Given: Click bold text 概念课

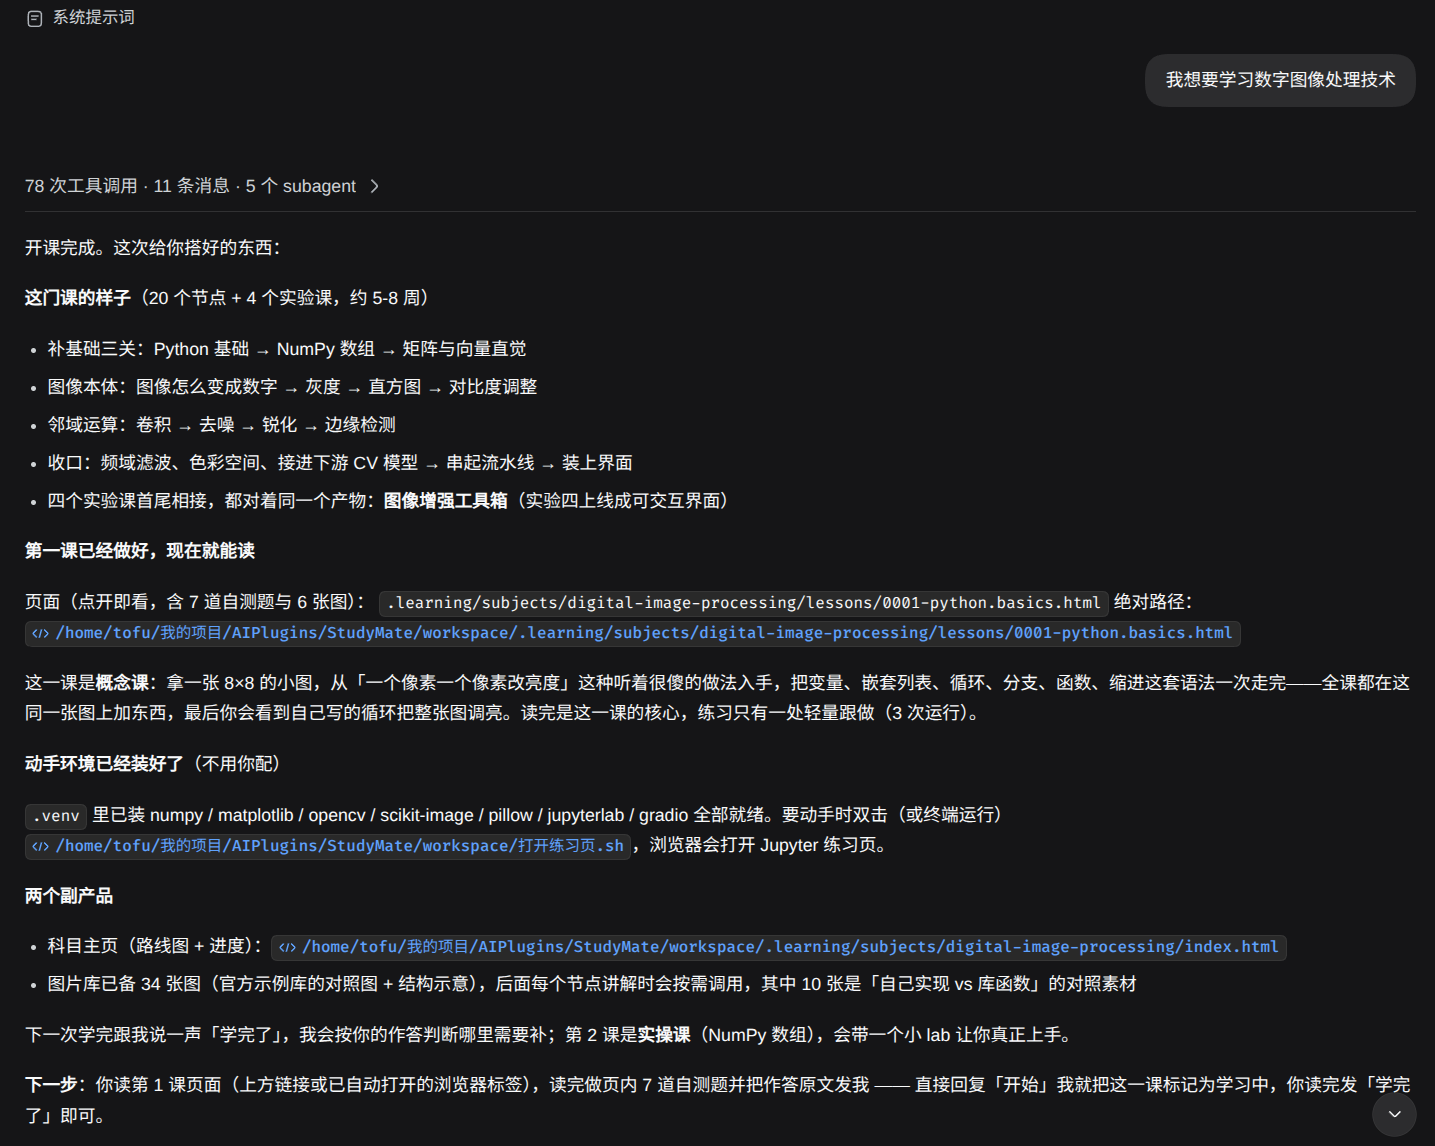Looking at the screenshot, I should [122, 683].
